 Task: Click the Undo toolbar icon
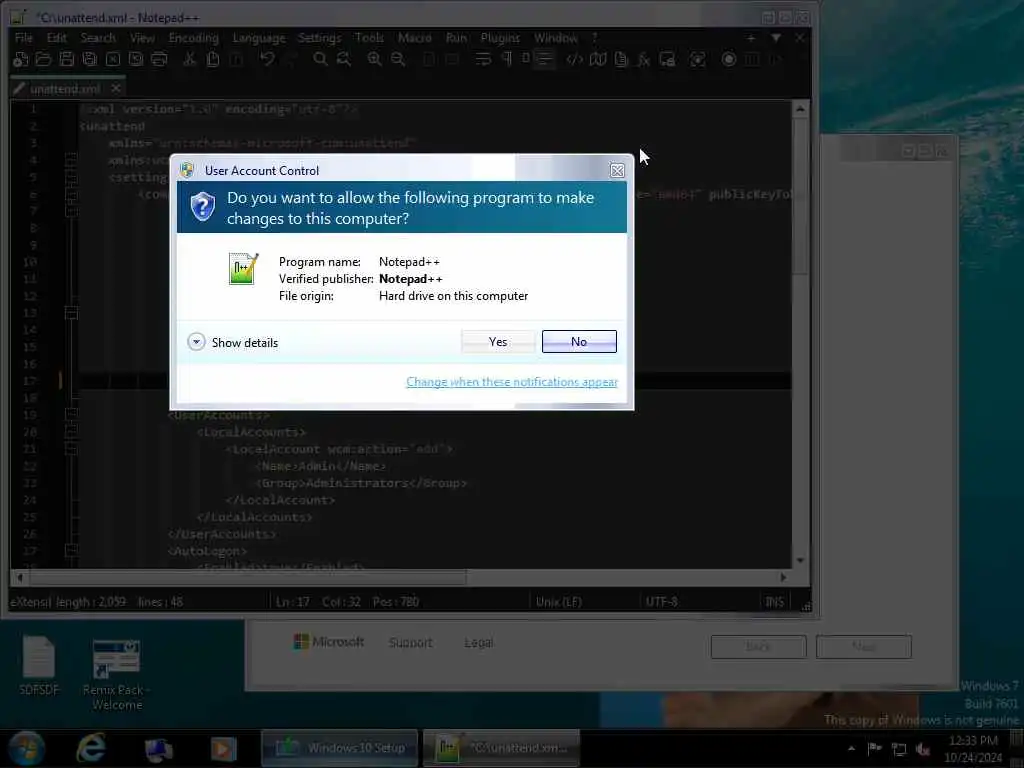click(267, 59)
